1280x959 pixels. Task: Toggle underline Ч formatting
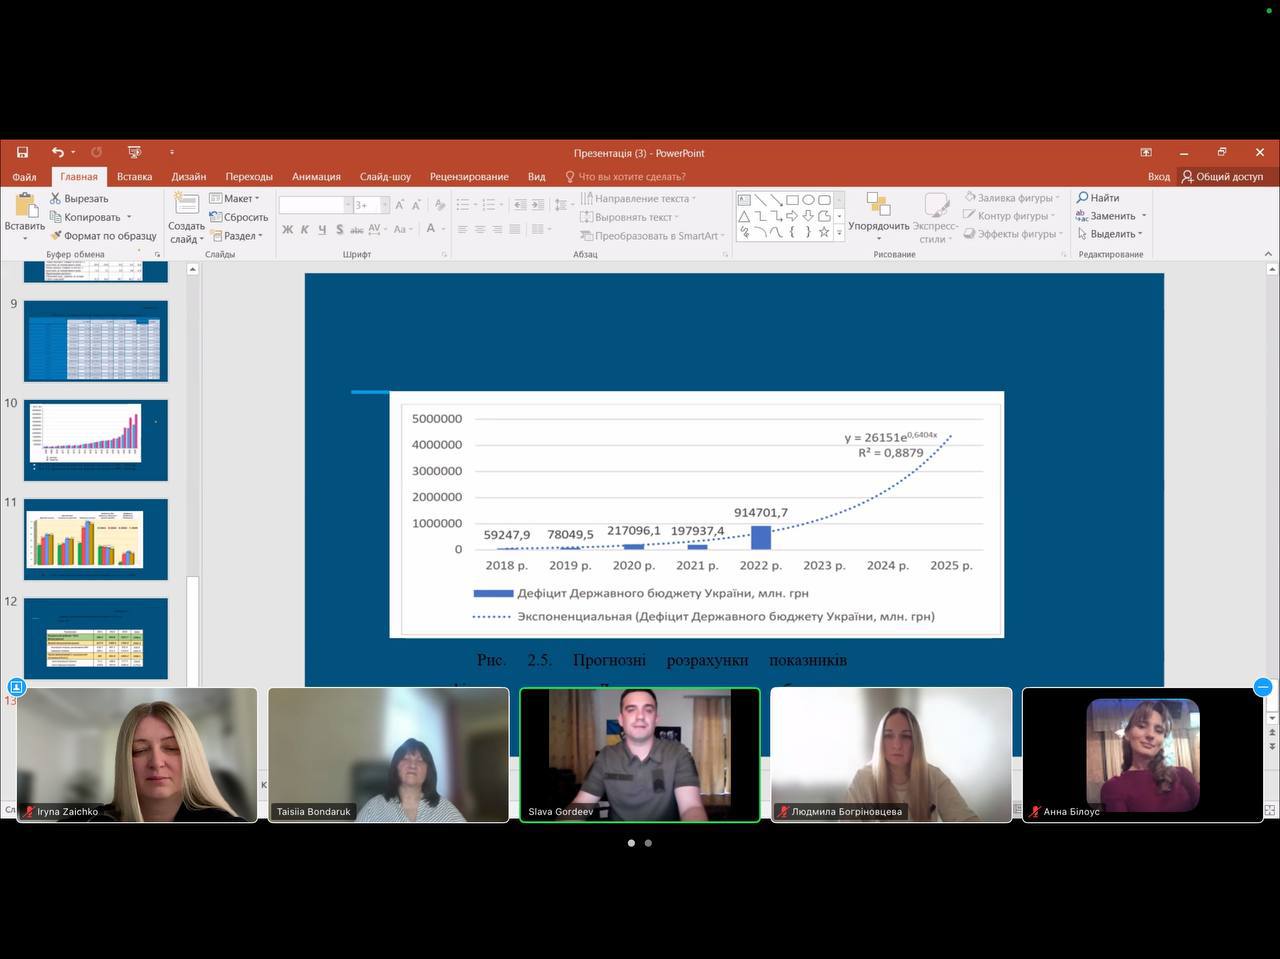pyautogui.click(x=322, y=230)
